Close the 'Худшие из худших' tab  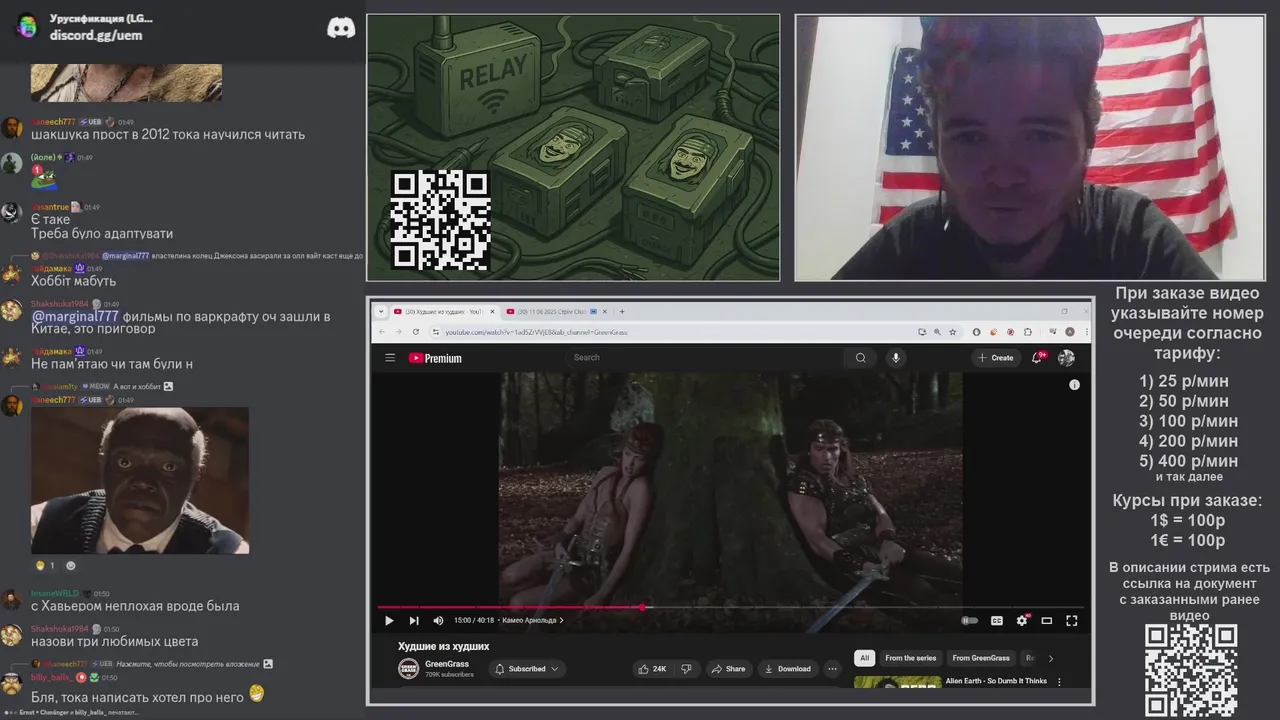(x=490, y=312)
